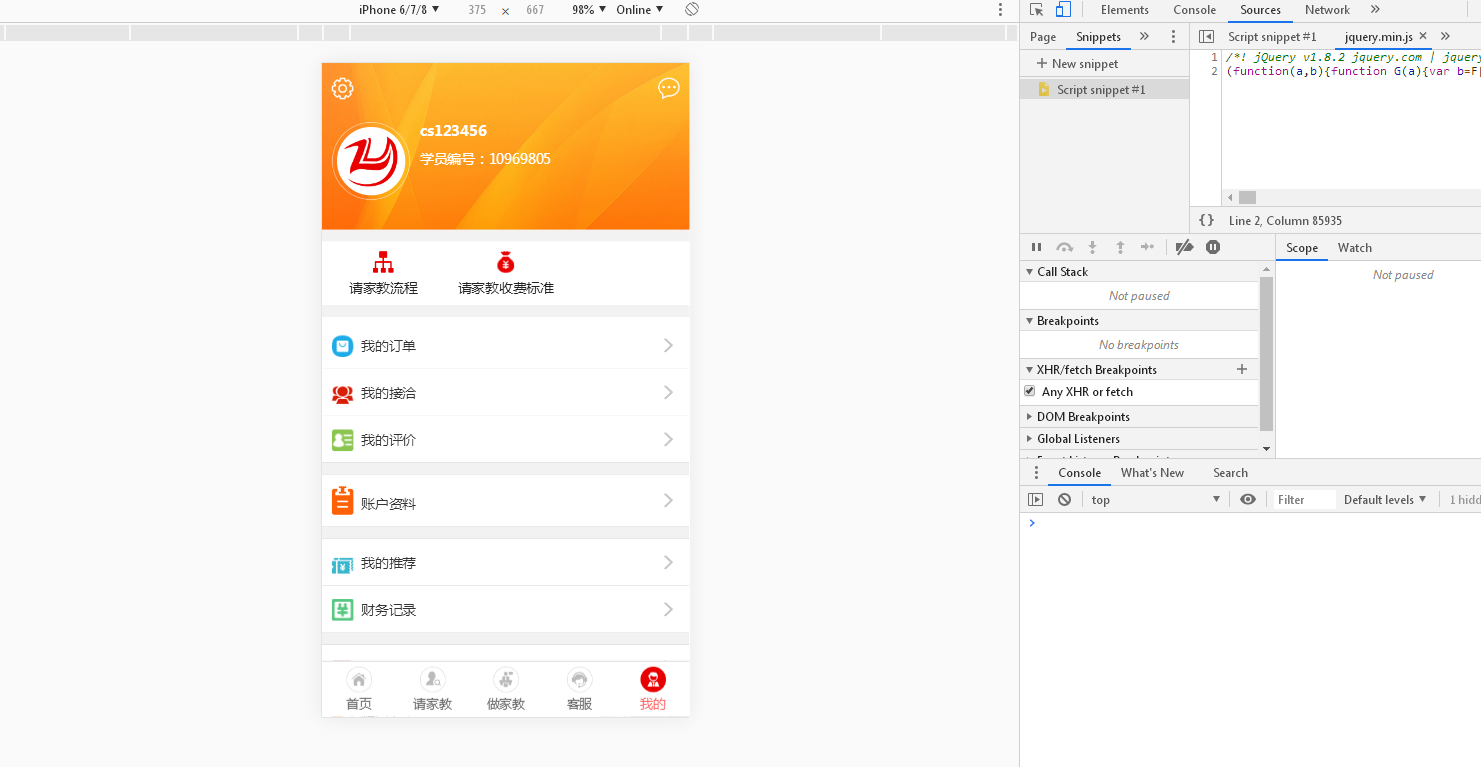The height and width of the screenshot is (767, 1481).
Task: Clear the console output
Action: tap(1064, 499)
